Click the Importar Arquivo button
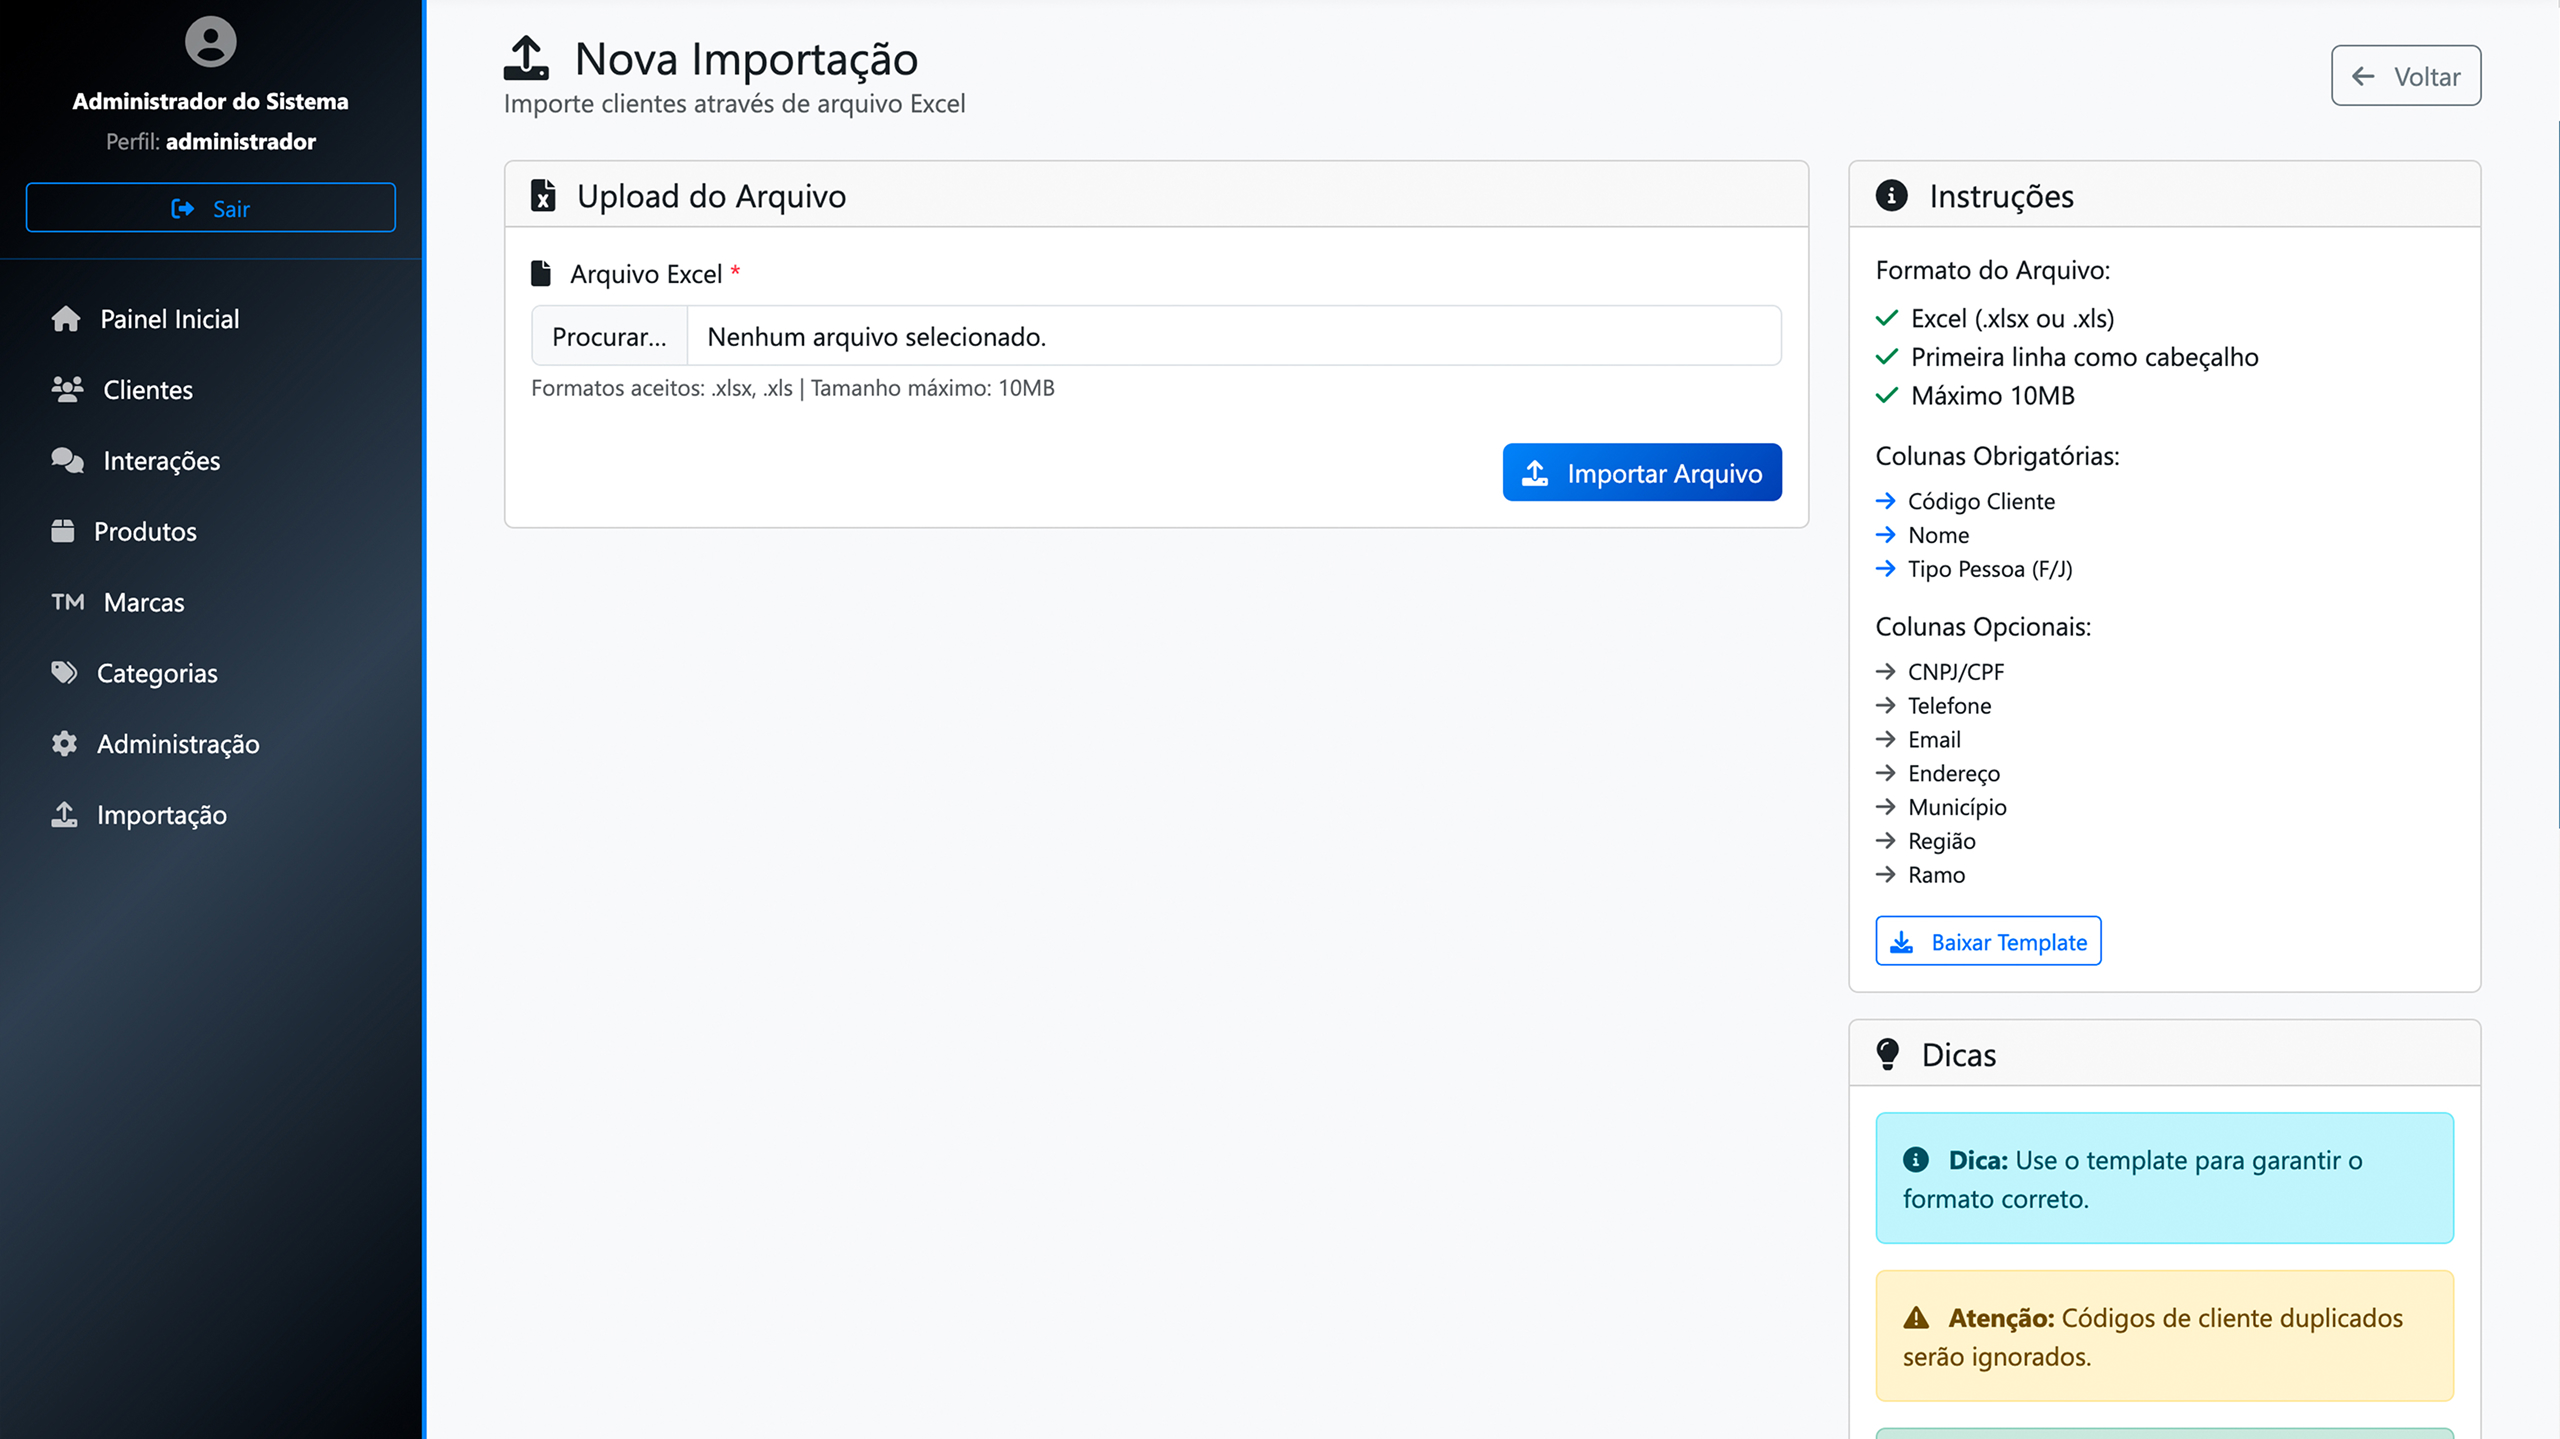Screen dimensions: 2560x1439 coord(1642,472)
